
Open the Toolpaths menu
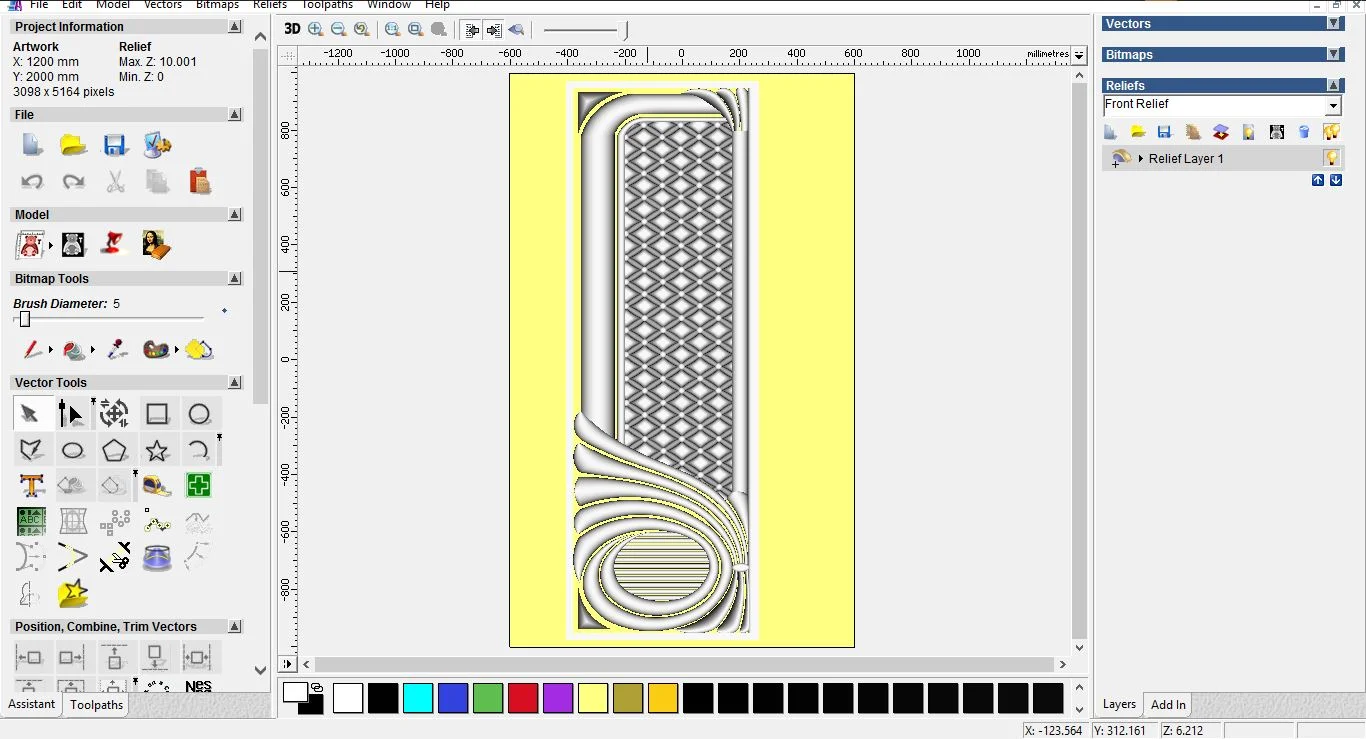tap(327, 5)
